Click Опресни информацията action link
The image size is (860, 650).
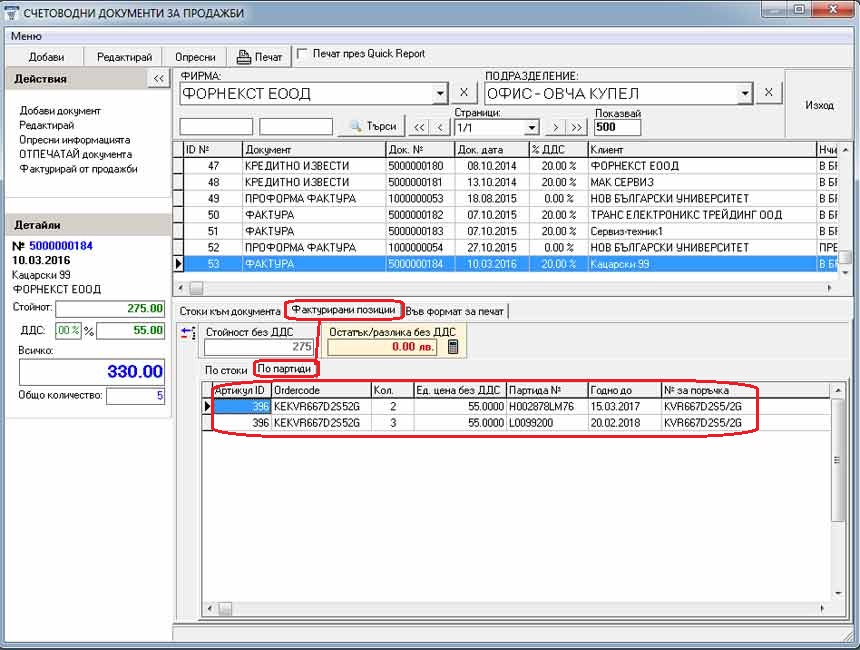point(75,140)
